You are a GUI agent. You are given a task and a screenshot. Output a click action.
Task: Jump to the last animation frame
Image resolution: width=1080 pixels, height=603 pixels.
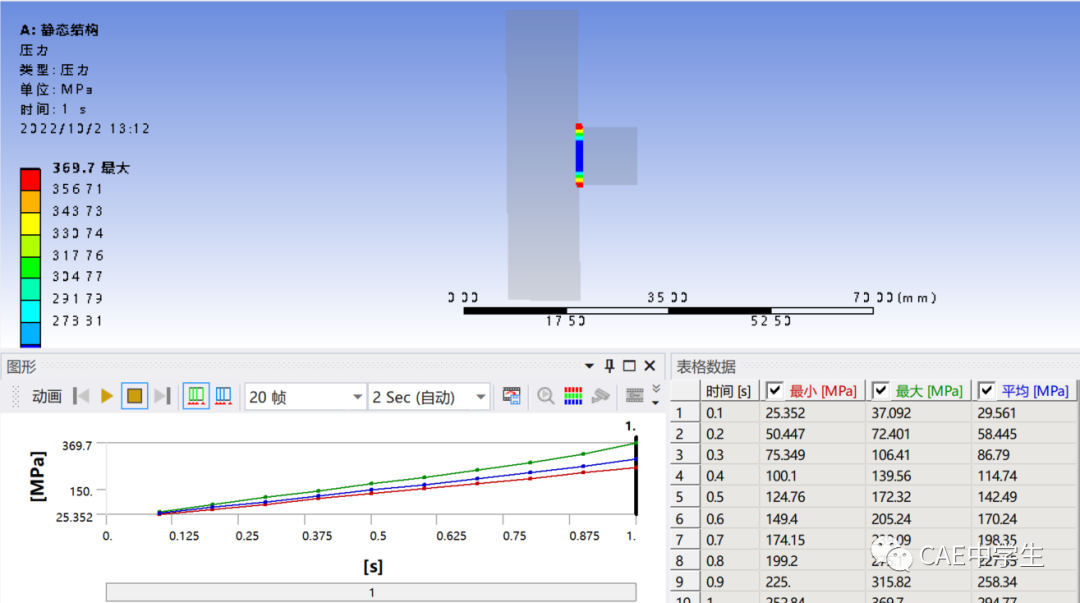(160, 396)
